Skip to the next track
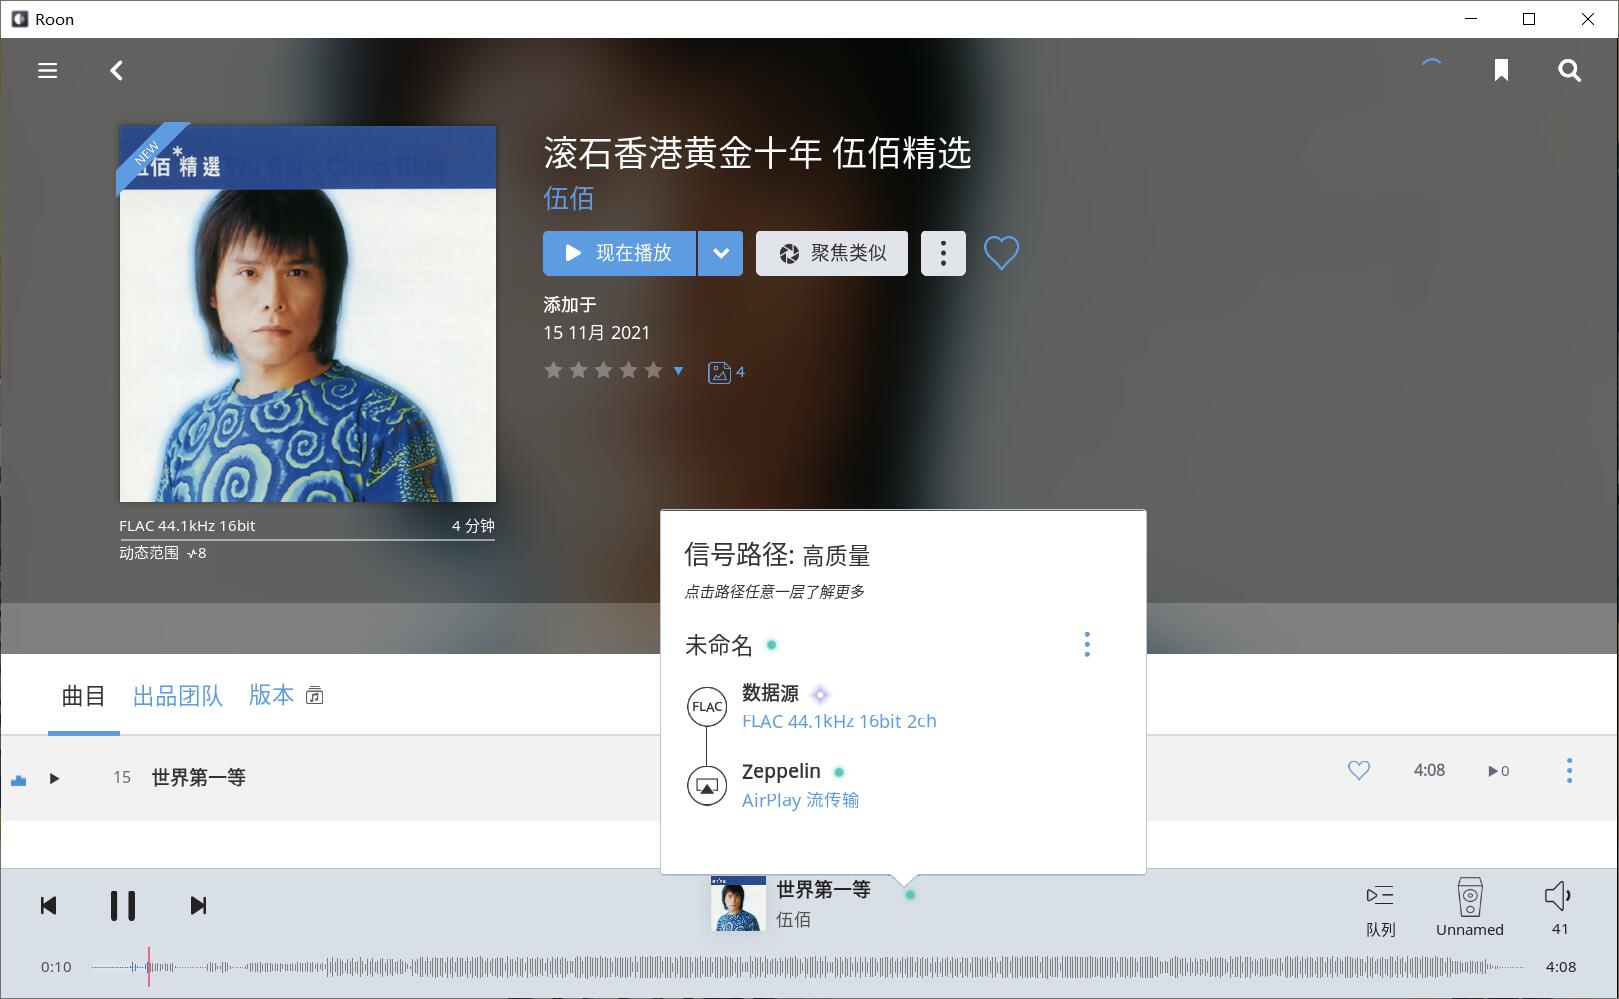 coord(198,906)
